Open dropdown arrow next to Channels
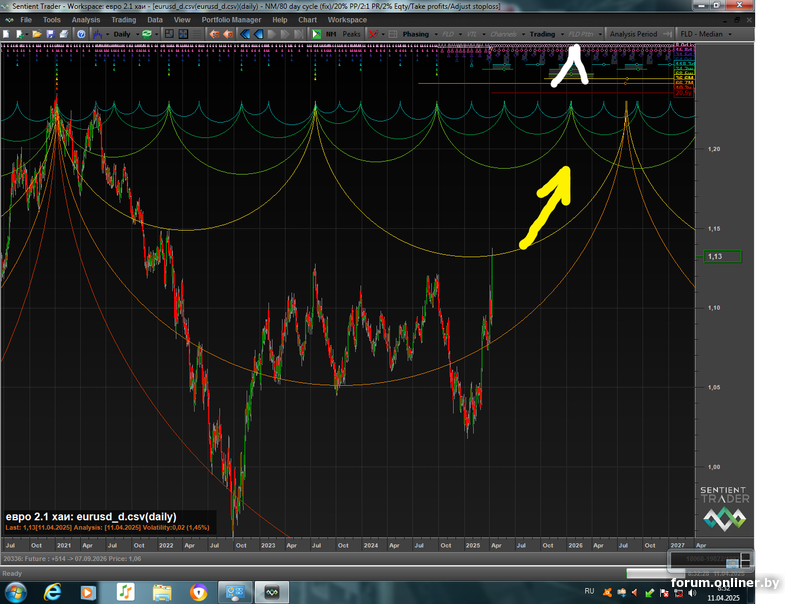This screenshot has height=604, width=800. point(523,35)
